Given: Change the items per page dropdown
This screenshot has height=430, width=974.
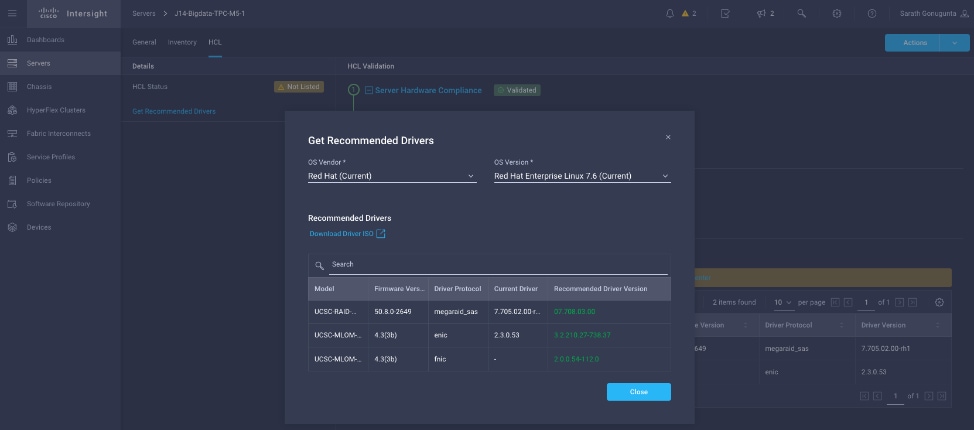Looking at the screenshot, I should click(781, 302).
